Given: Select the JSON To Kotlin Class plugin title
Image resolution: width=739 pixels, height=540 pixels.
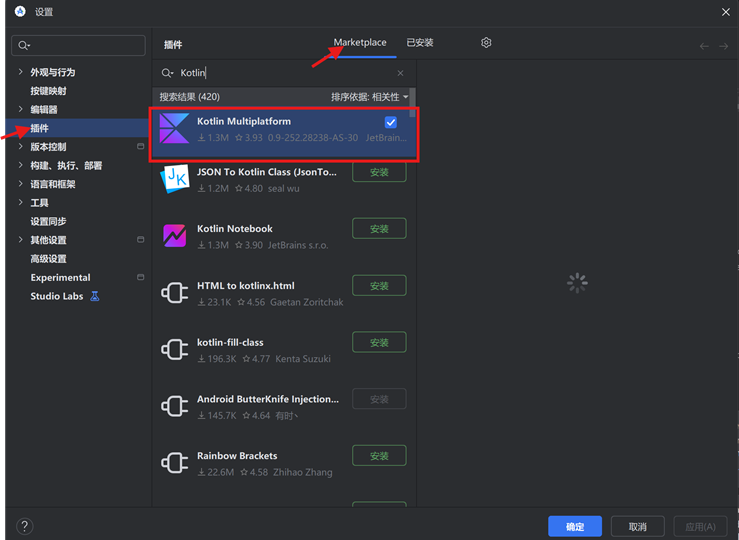Looking at the screenshot, I should (267, 172).
